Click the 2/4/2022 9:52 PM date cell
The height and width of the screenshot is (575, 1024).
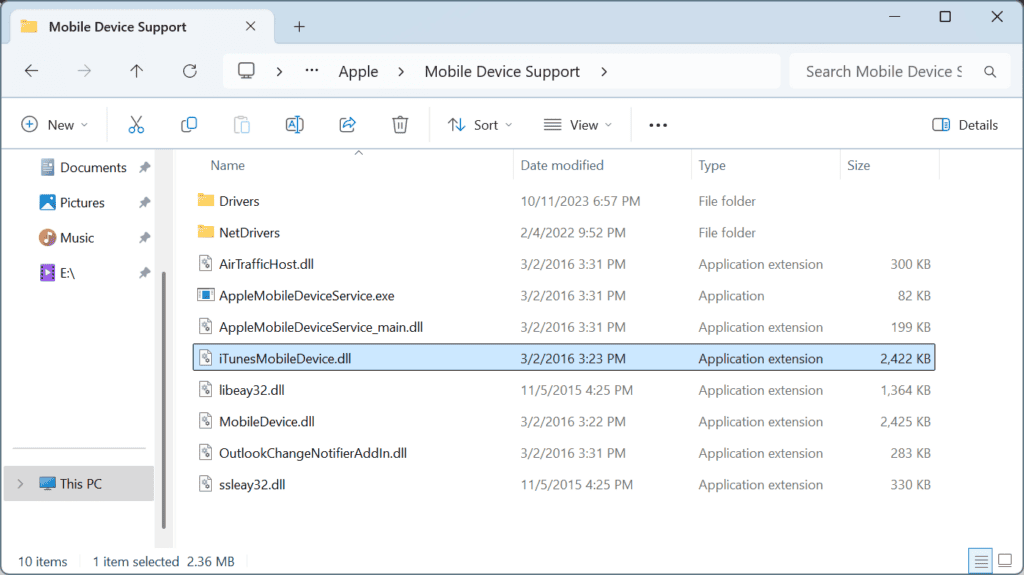coord(573,233)
